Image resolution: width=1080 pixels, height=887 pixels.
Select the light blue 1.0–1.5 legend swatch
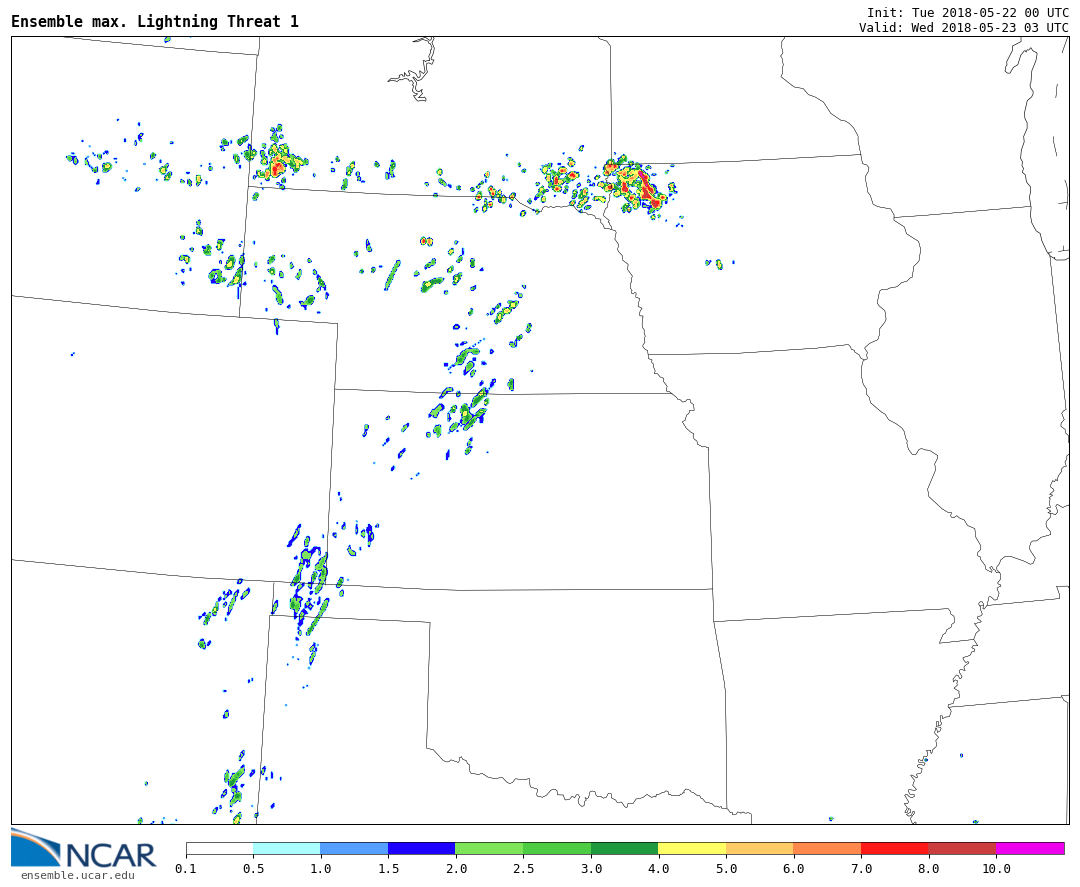(354, 848)
